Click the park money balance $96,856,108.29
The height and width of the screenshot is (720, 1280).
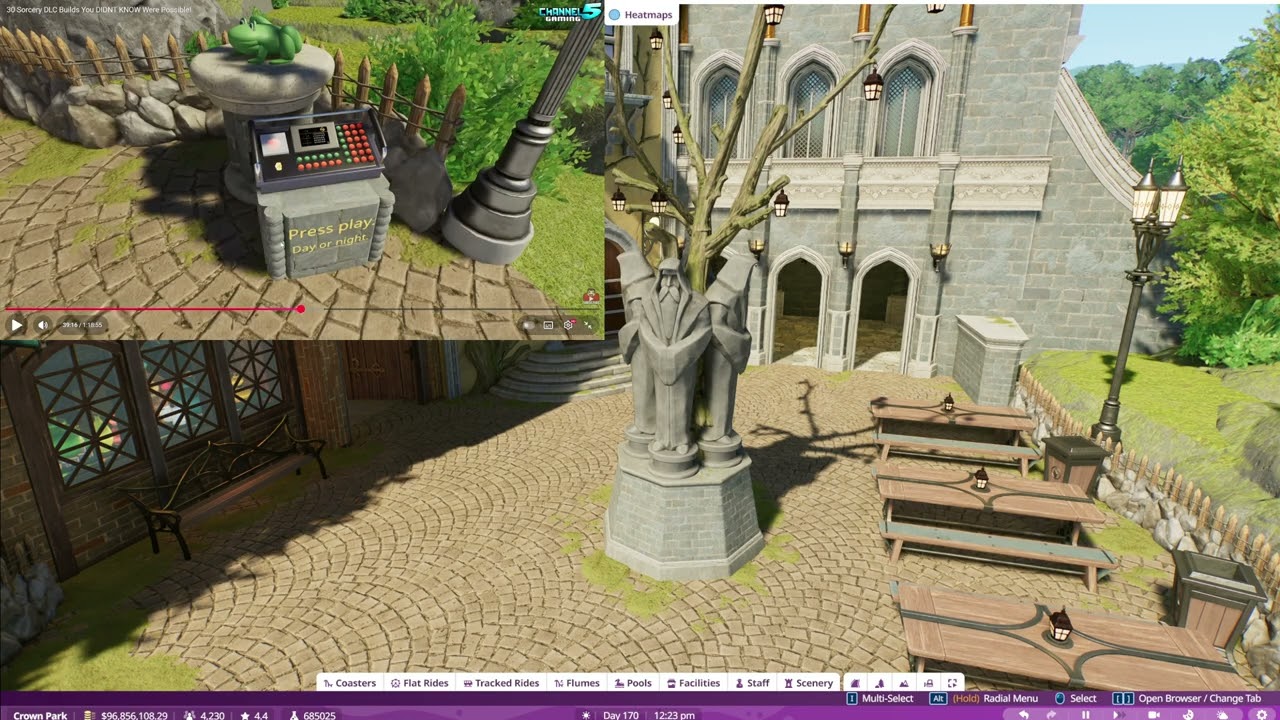133,715
